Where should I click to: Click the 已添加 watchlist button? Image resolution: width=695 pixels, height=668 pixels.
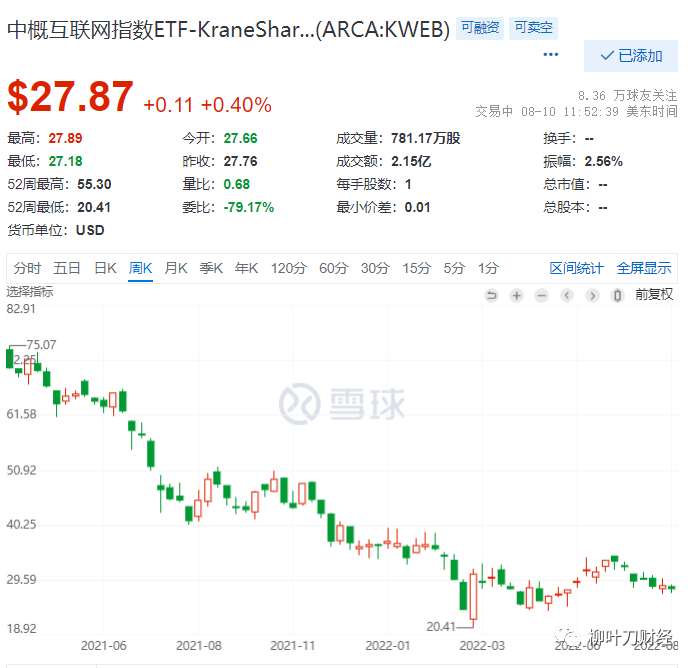631,56
